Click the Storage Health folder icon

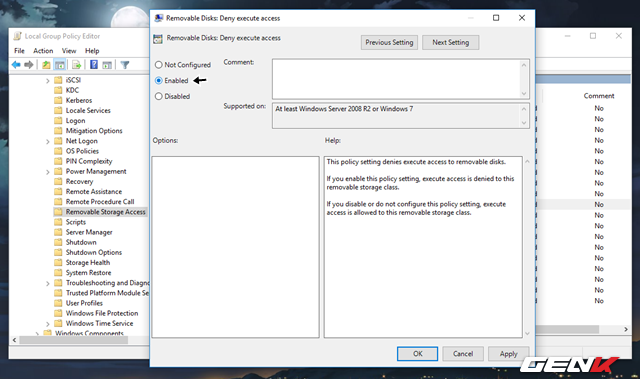coord(58,263)
